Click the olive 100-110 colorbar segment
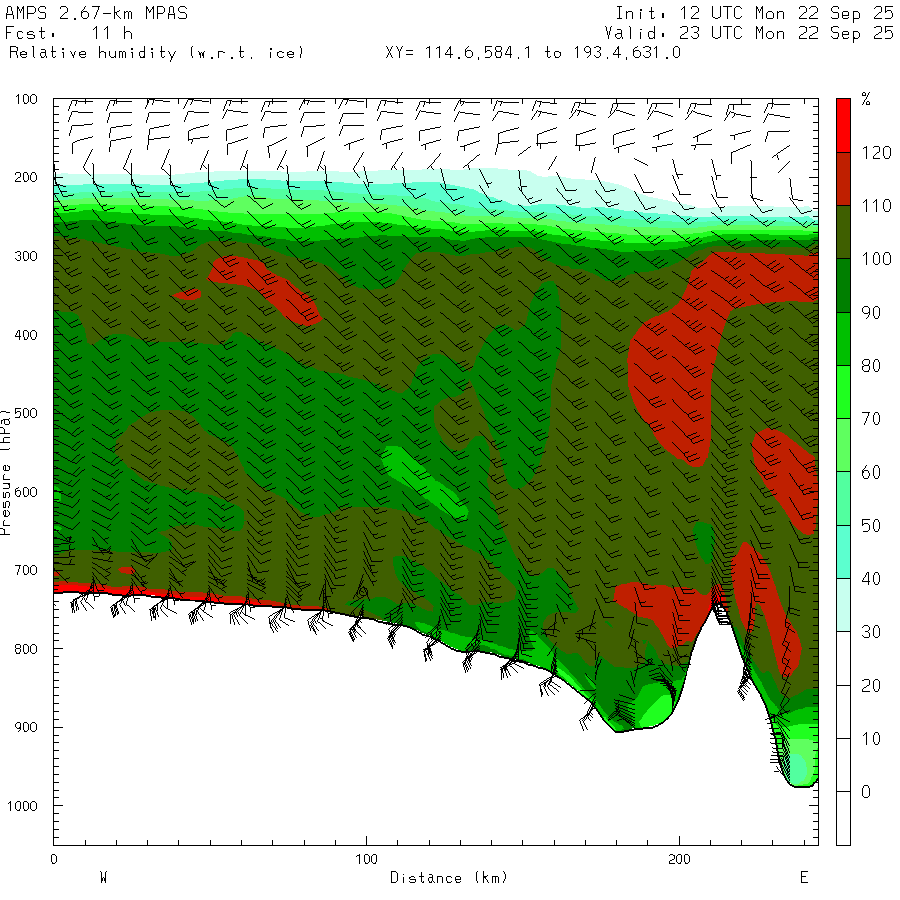 (x=843, y=232)
